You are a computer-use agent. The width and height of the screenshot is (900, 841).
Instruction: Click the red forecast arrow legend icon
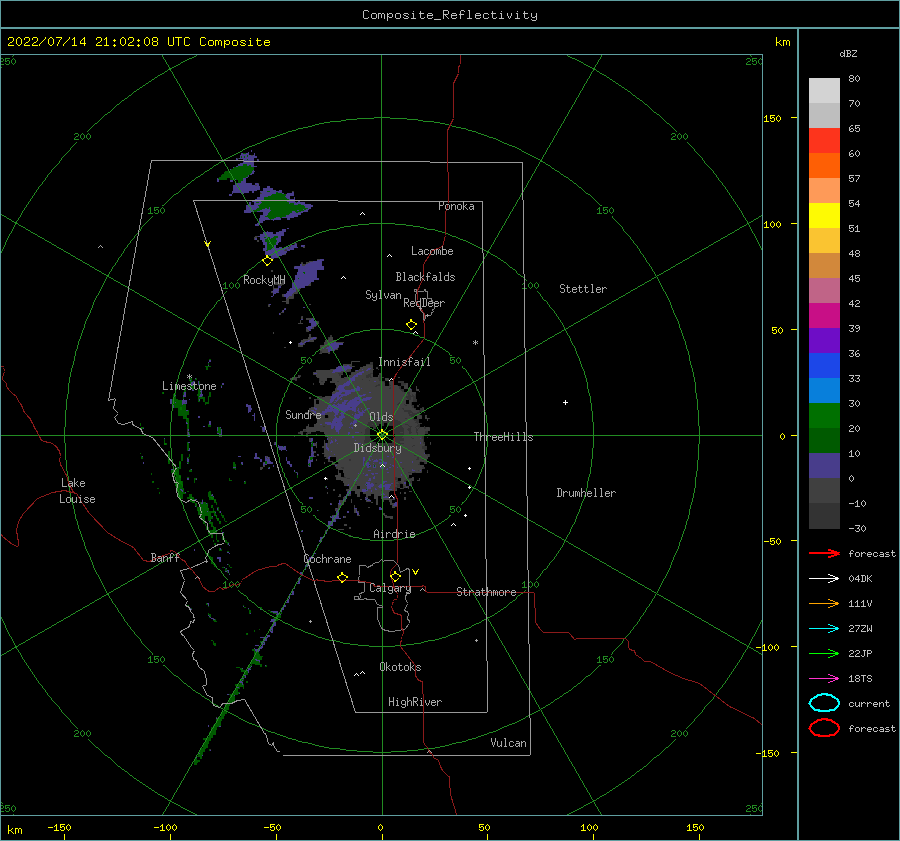coord(824,553)
